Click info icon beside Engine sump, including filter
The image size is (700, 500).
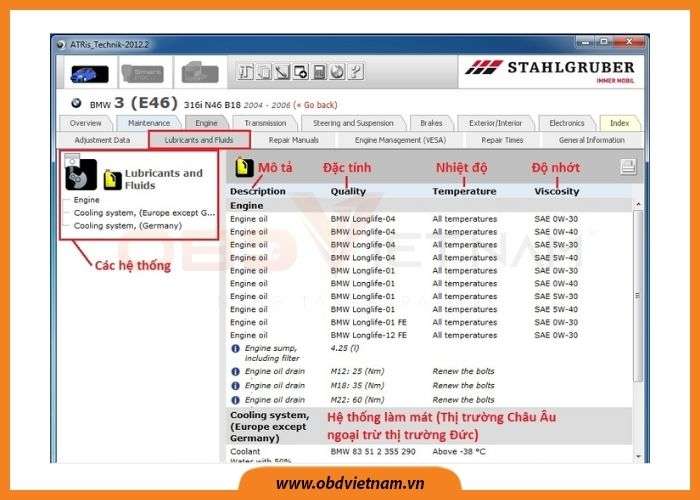(235, 349)
